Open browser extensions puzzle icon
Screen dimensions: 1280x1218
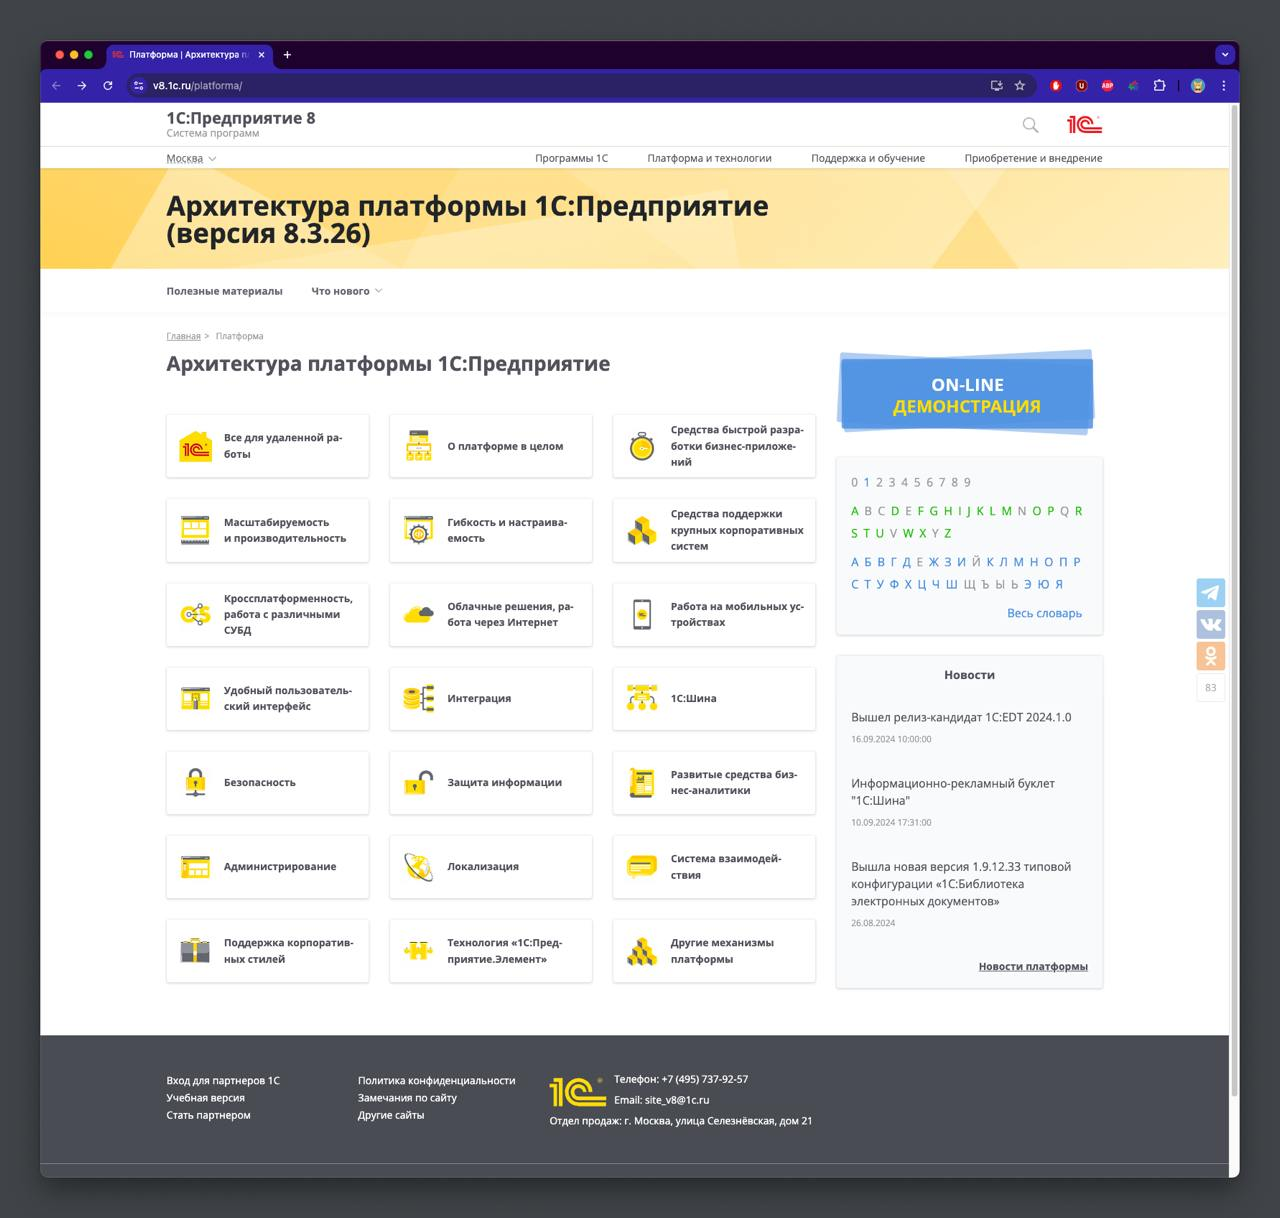click(1159, 86)
